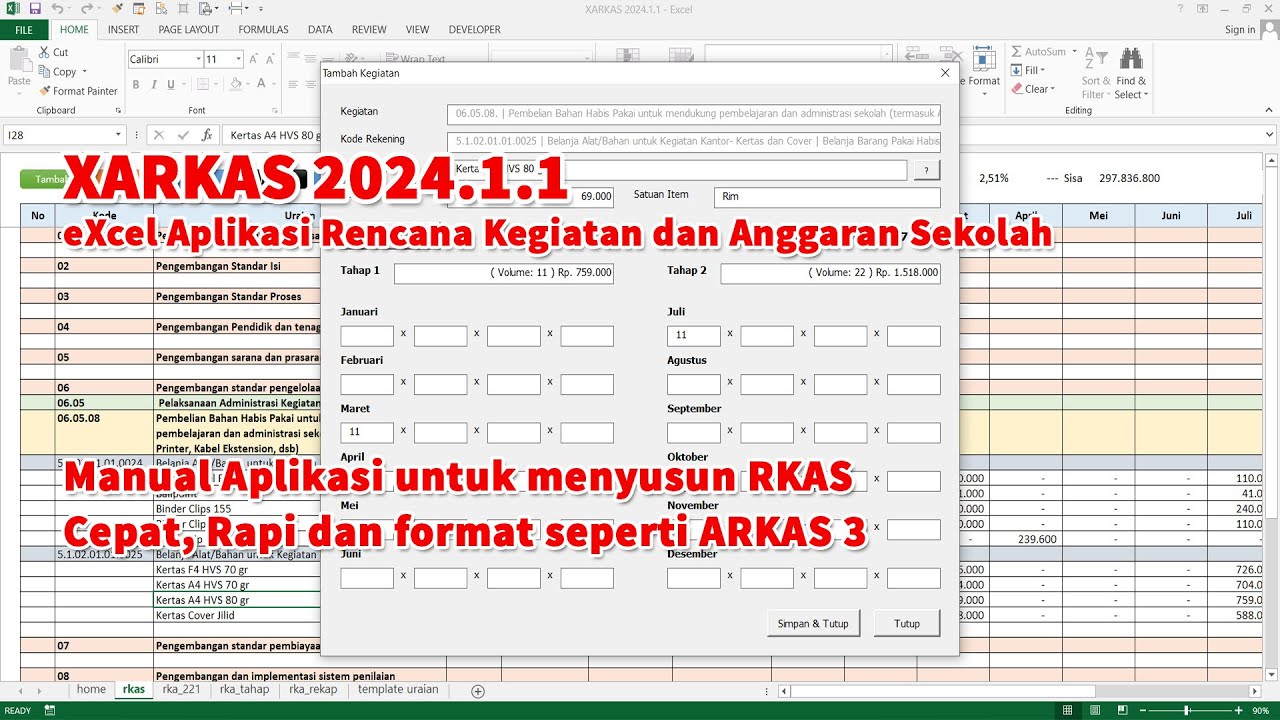This screenshot has width=1280, height=720.
Task: Paste clipboard contents into sheet
Action: tap(19, 67)
